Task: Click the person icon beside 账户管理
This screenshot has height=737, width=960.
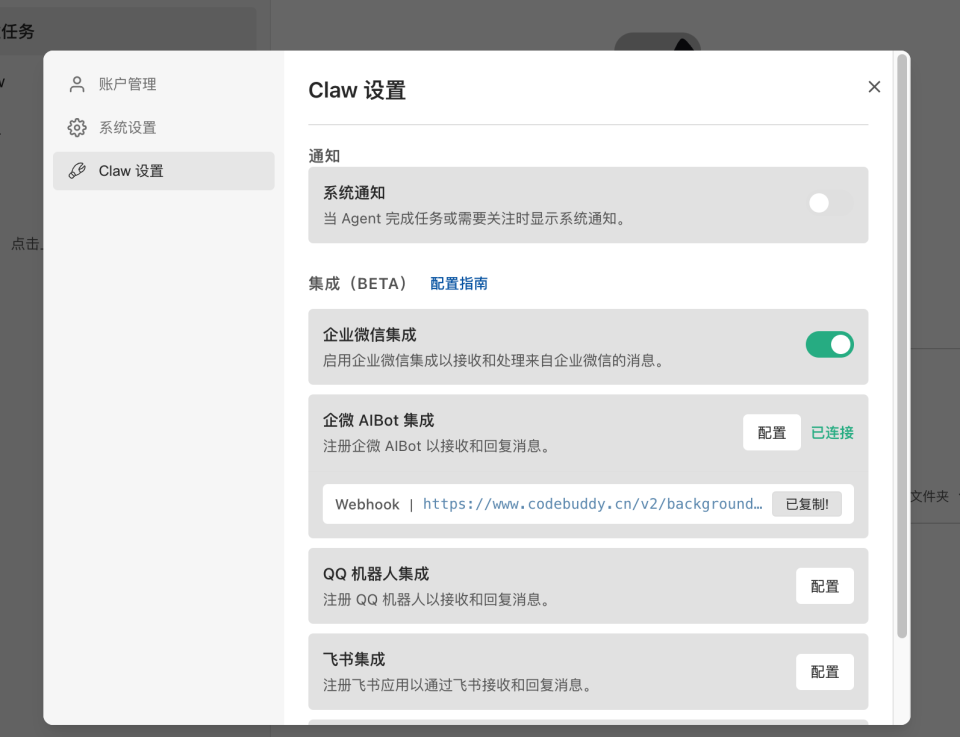Action: pos(76,84)
